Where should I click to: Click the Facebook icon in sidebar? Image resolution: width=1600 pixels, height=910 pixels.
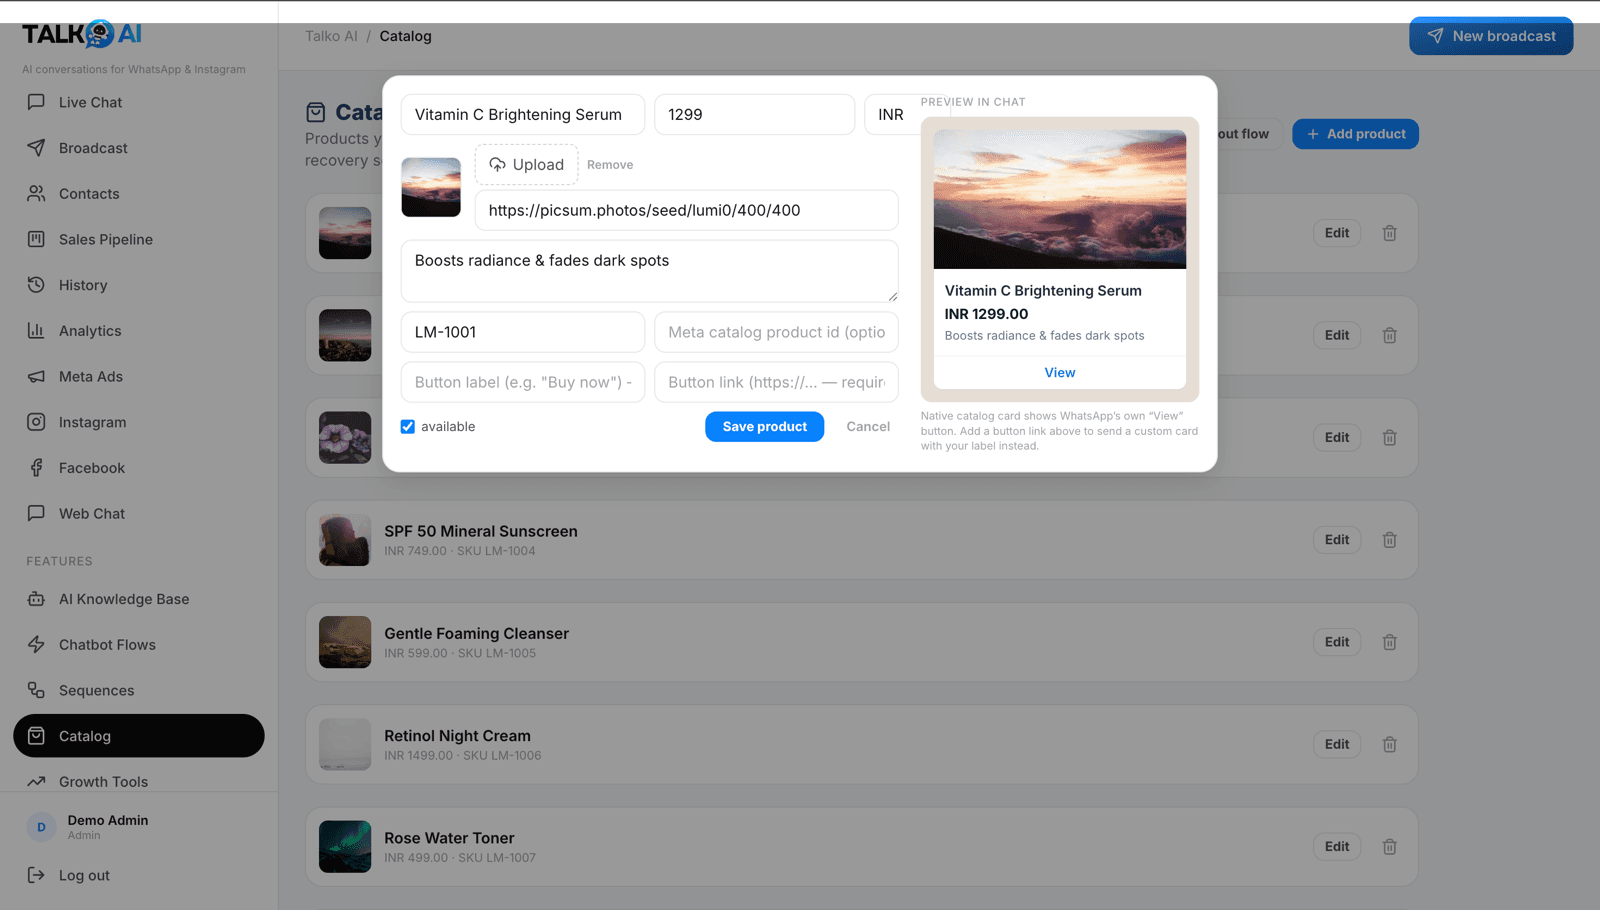36,468
